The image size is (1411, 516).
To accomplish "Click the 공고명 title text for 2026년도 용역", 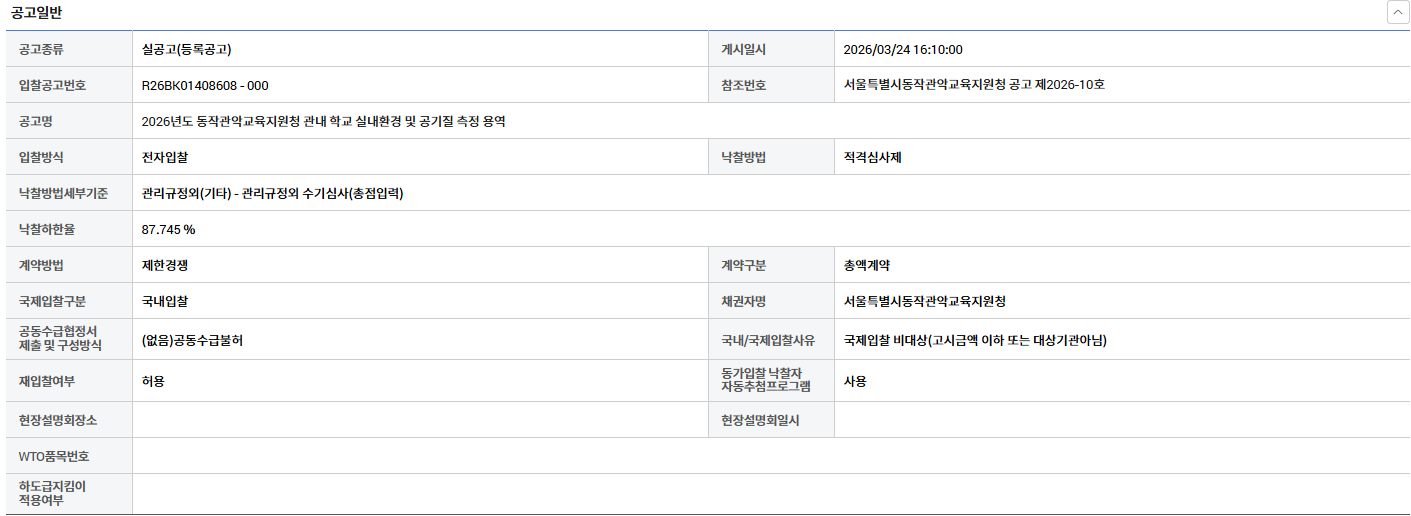I will click(323, 121).
